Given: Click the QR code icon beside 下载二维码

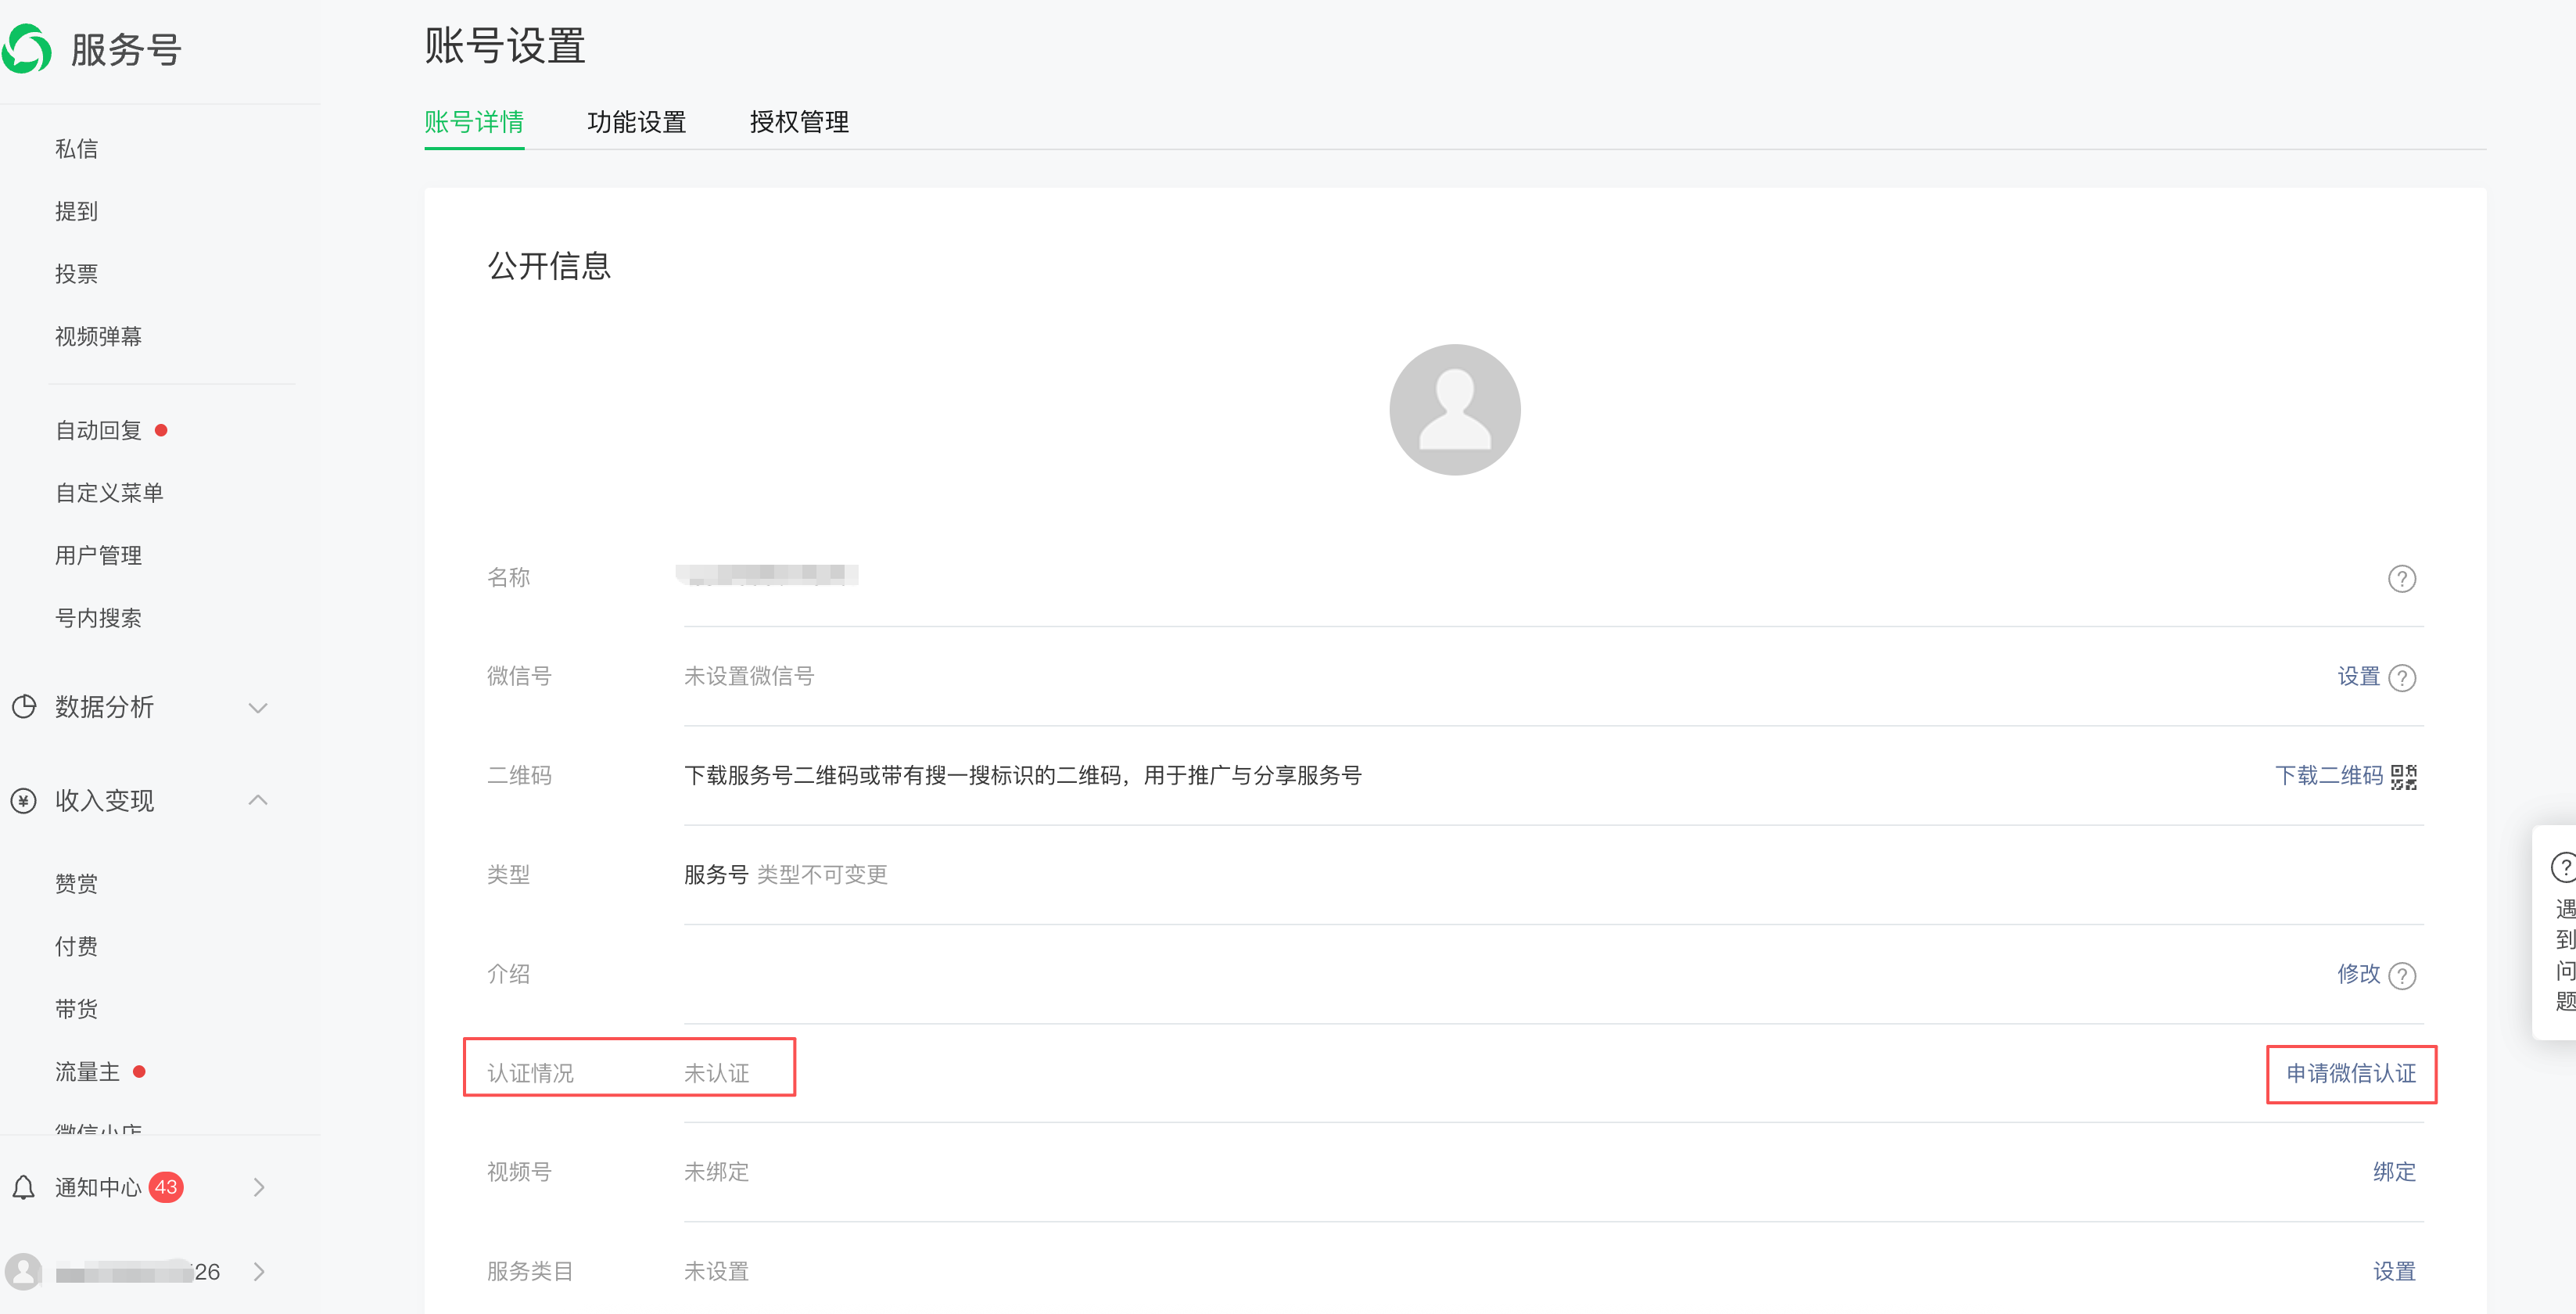Looking at the screenshot, I should 2404,776.
